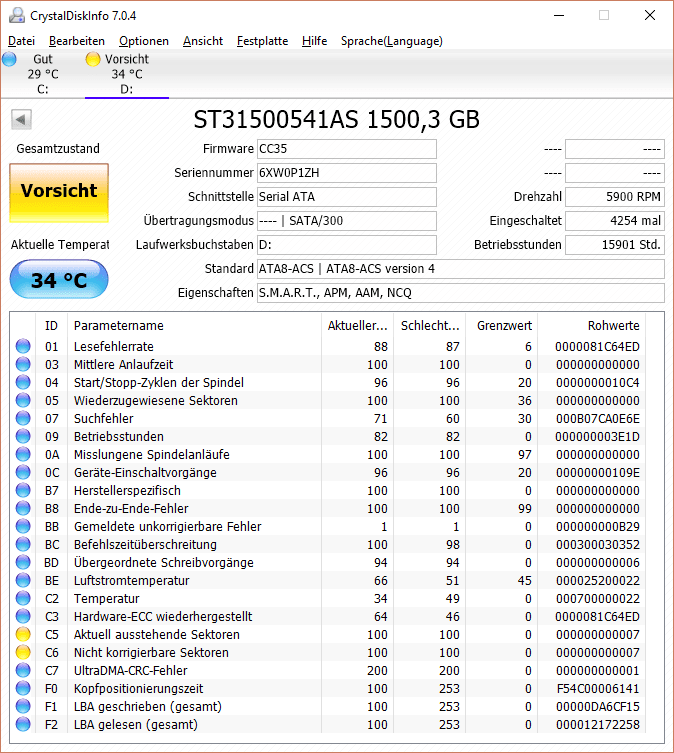
Task: Click the Betriebsstunden field 15901 Std.
Action: tap(615, 245)
